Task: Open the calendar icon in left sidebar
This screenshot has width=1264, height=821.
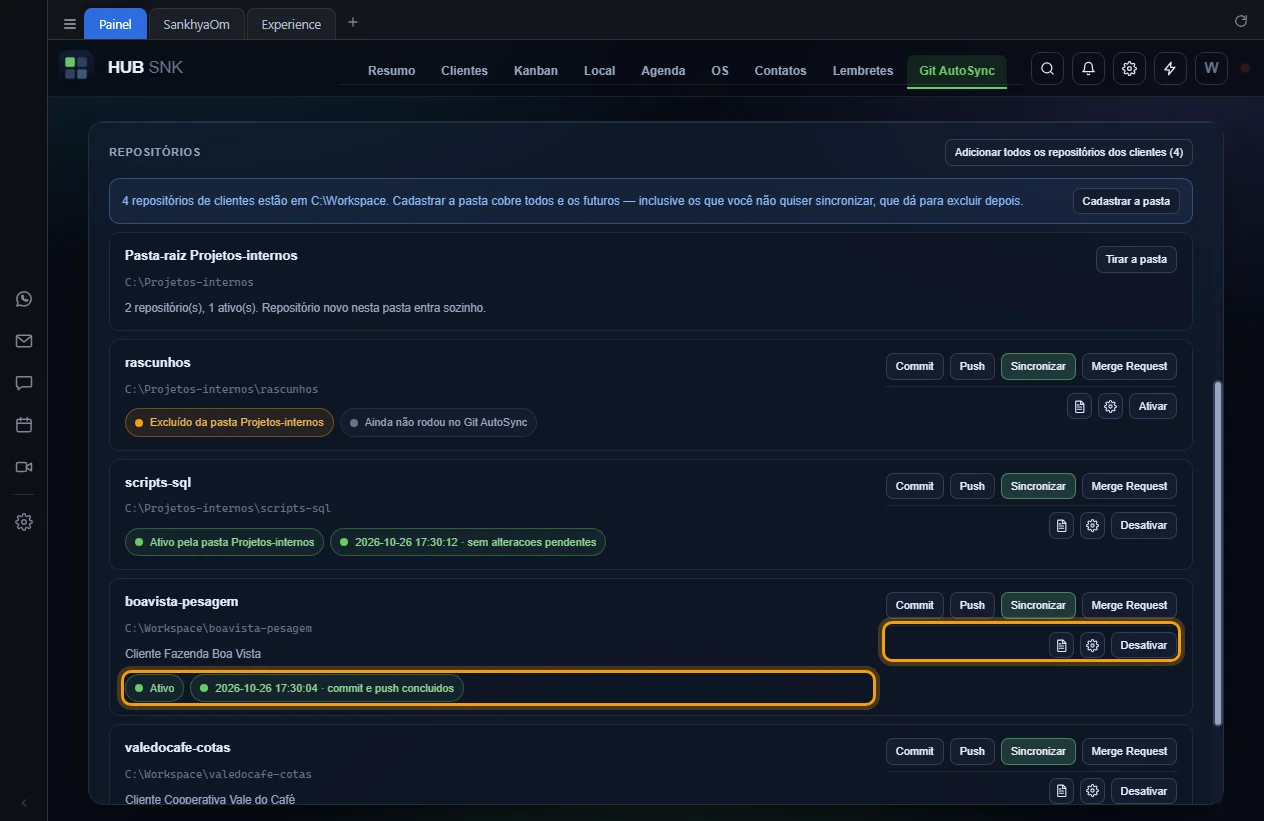Action: point(24,425)
